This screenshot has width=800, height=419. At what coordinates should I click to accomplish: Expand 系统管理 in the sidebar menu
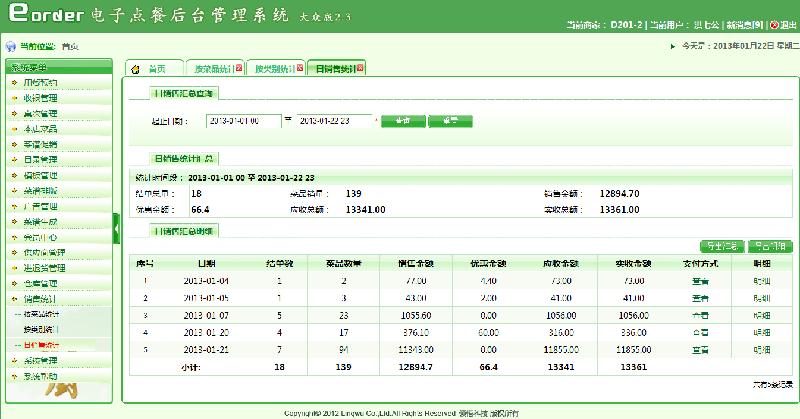click(40, 361)
